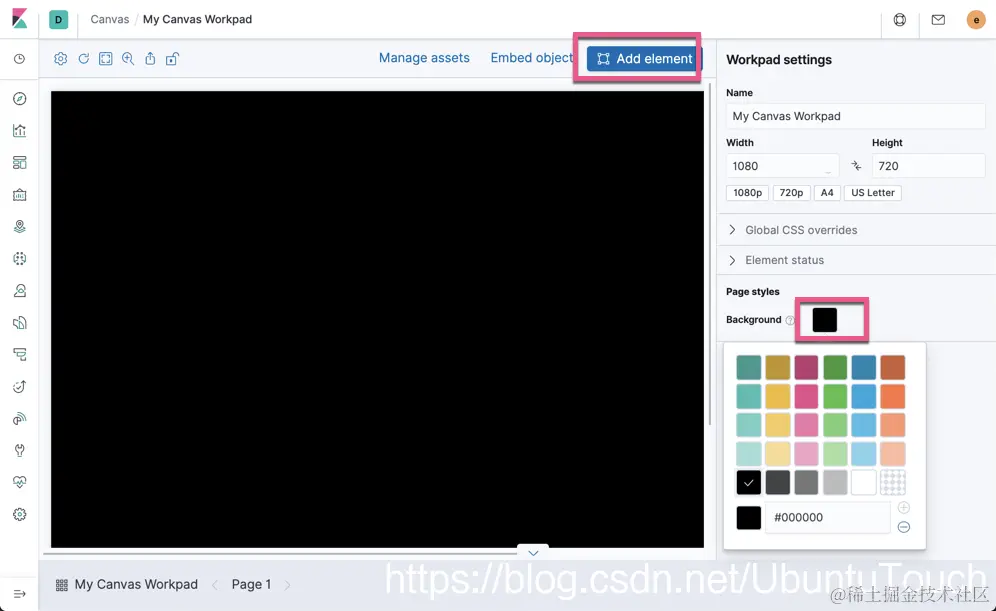Select the transparent checkered swatch

click(892, 483)
